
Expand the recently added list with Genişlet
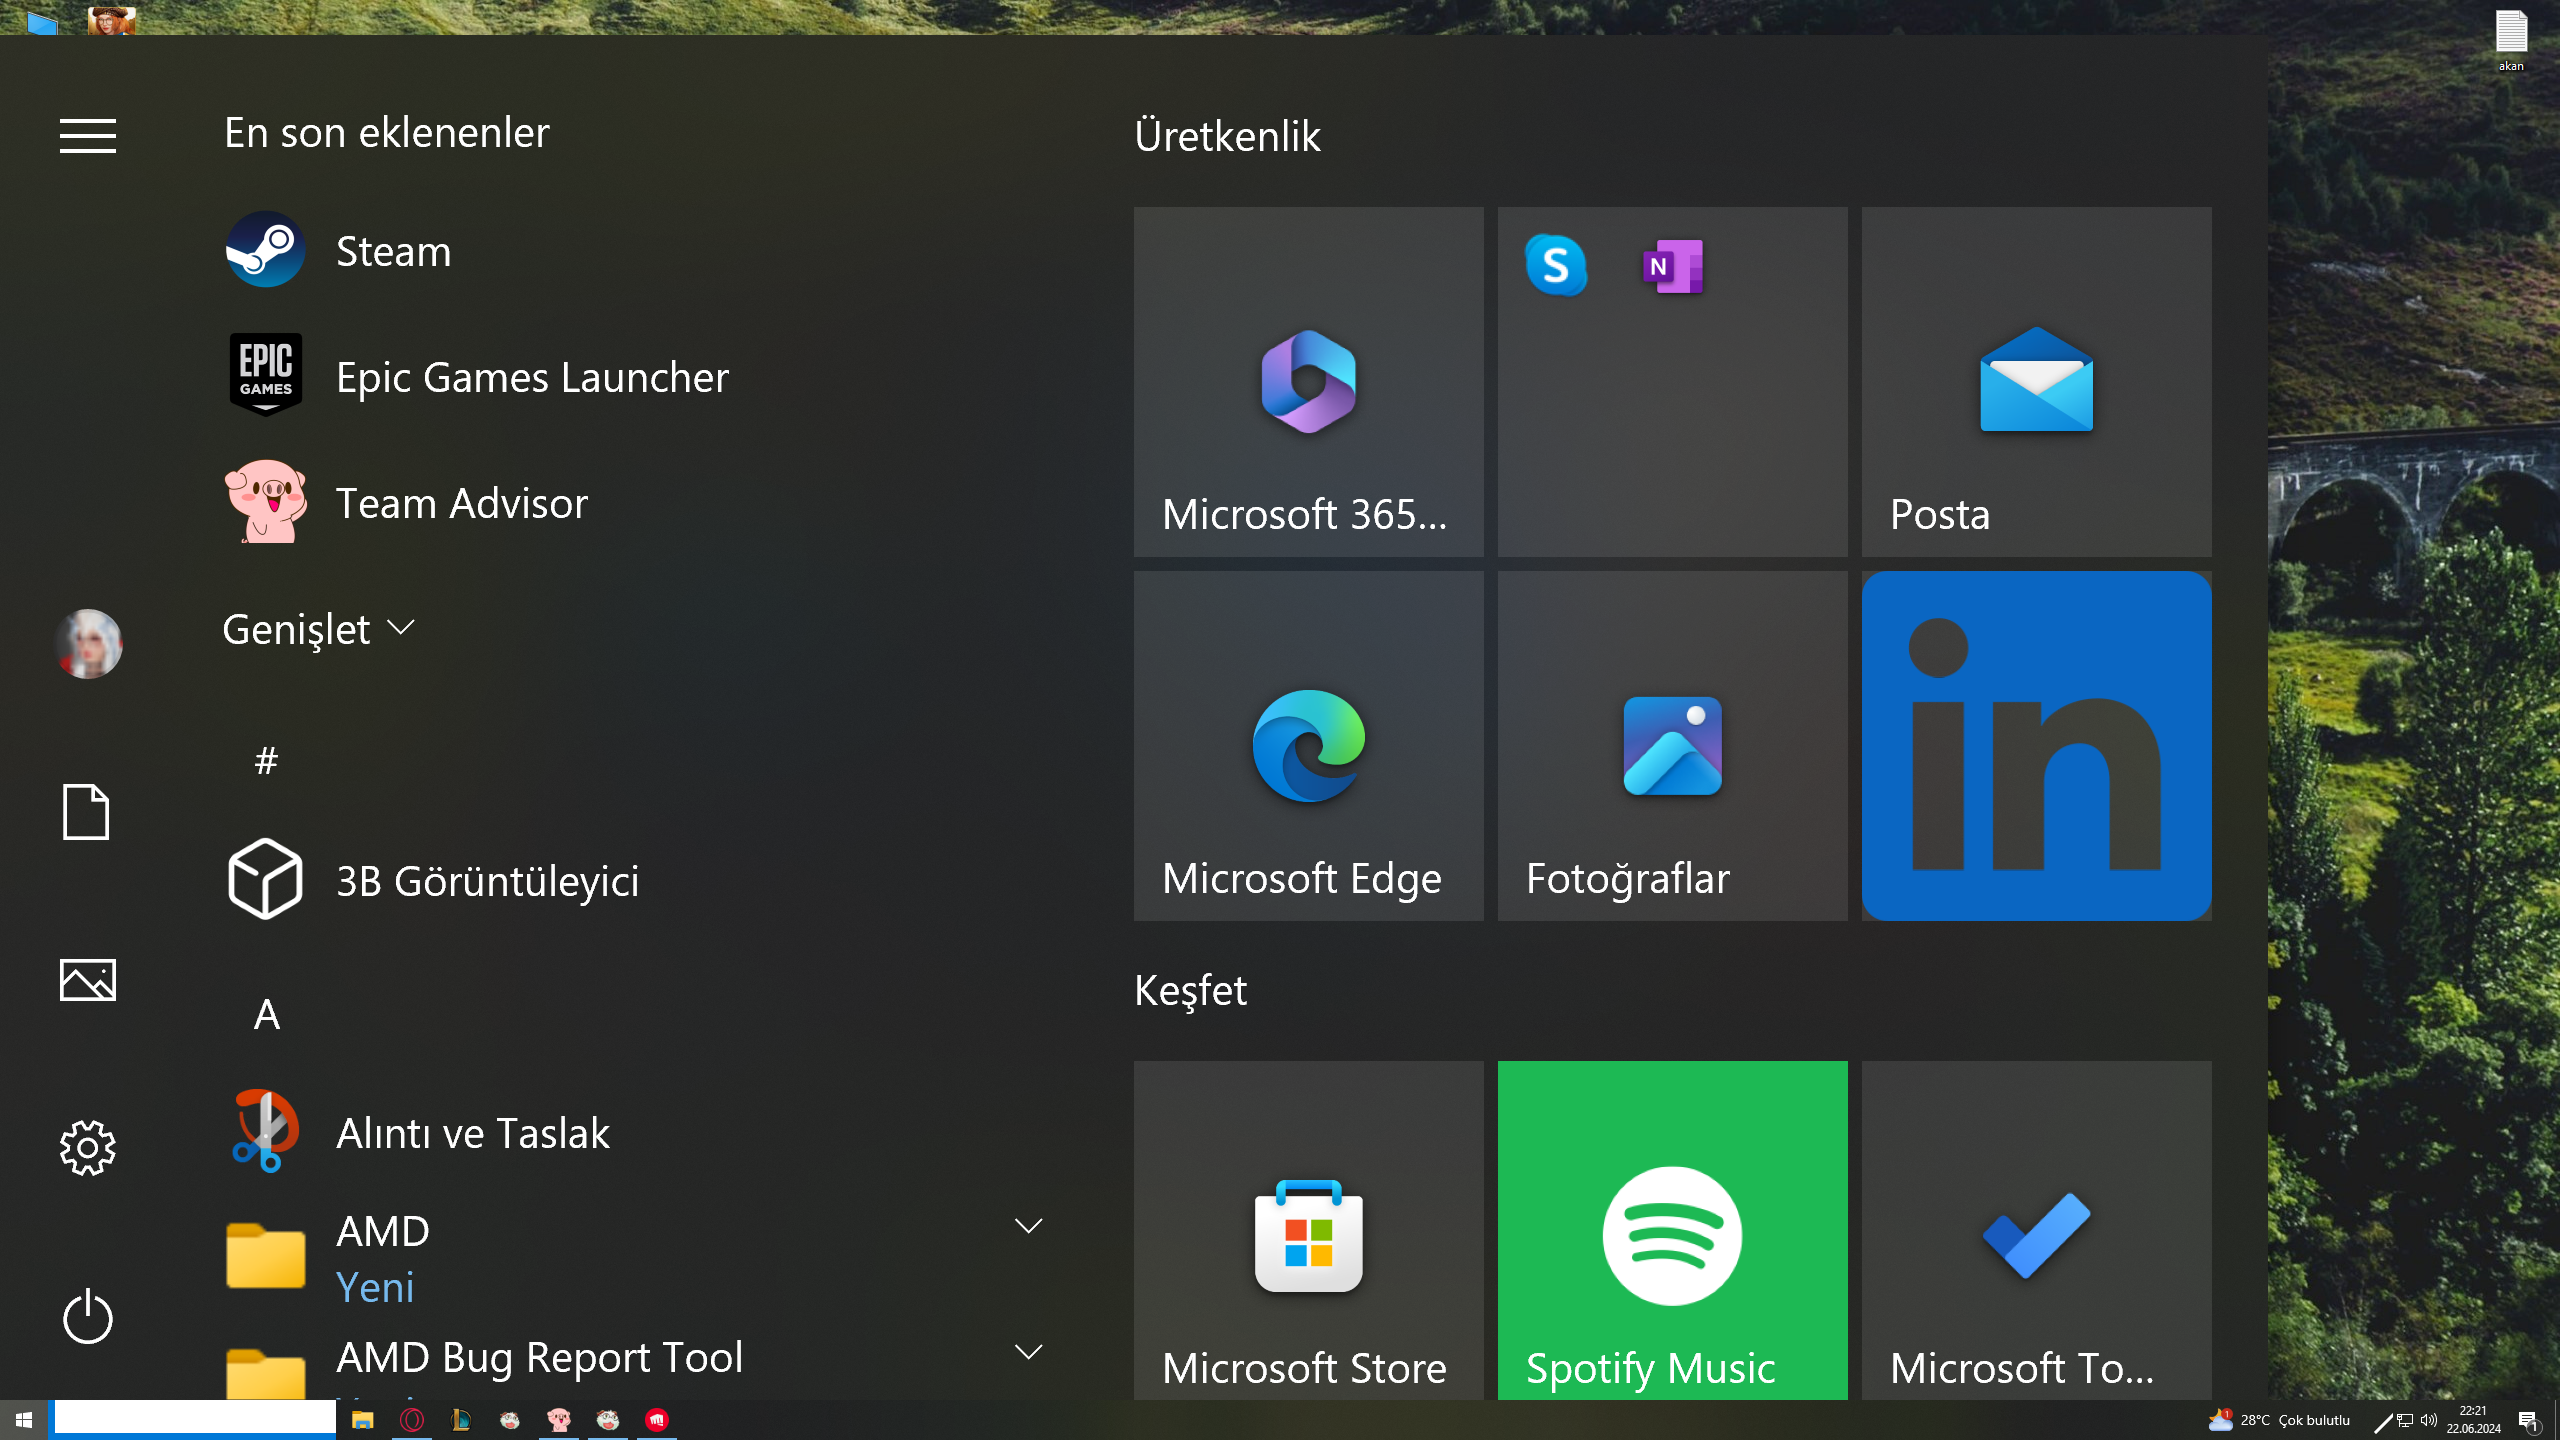(318, 629)
